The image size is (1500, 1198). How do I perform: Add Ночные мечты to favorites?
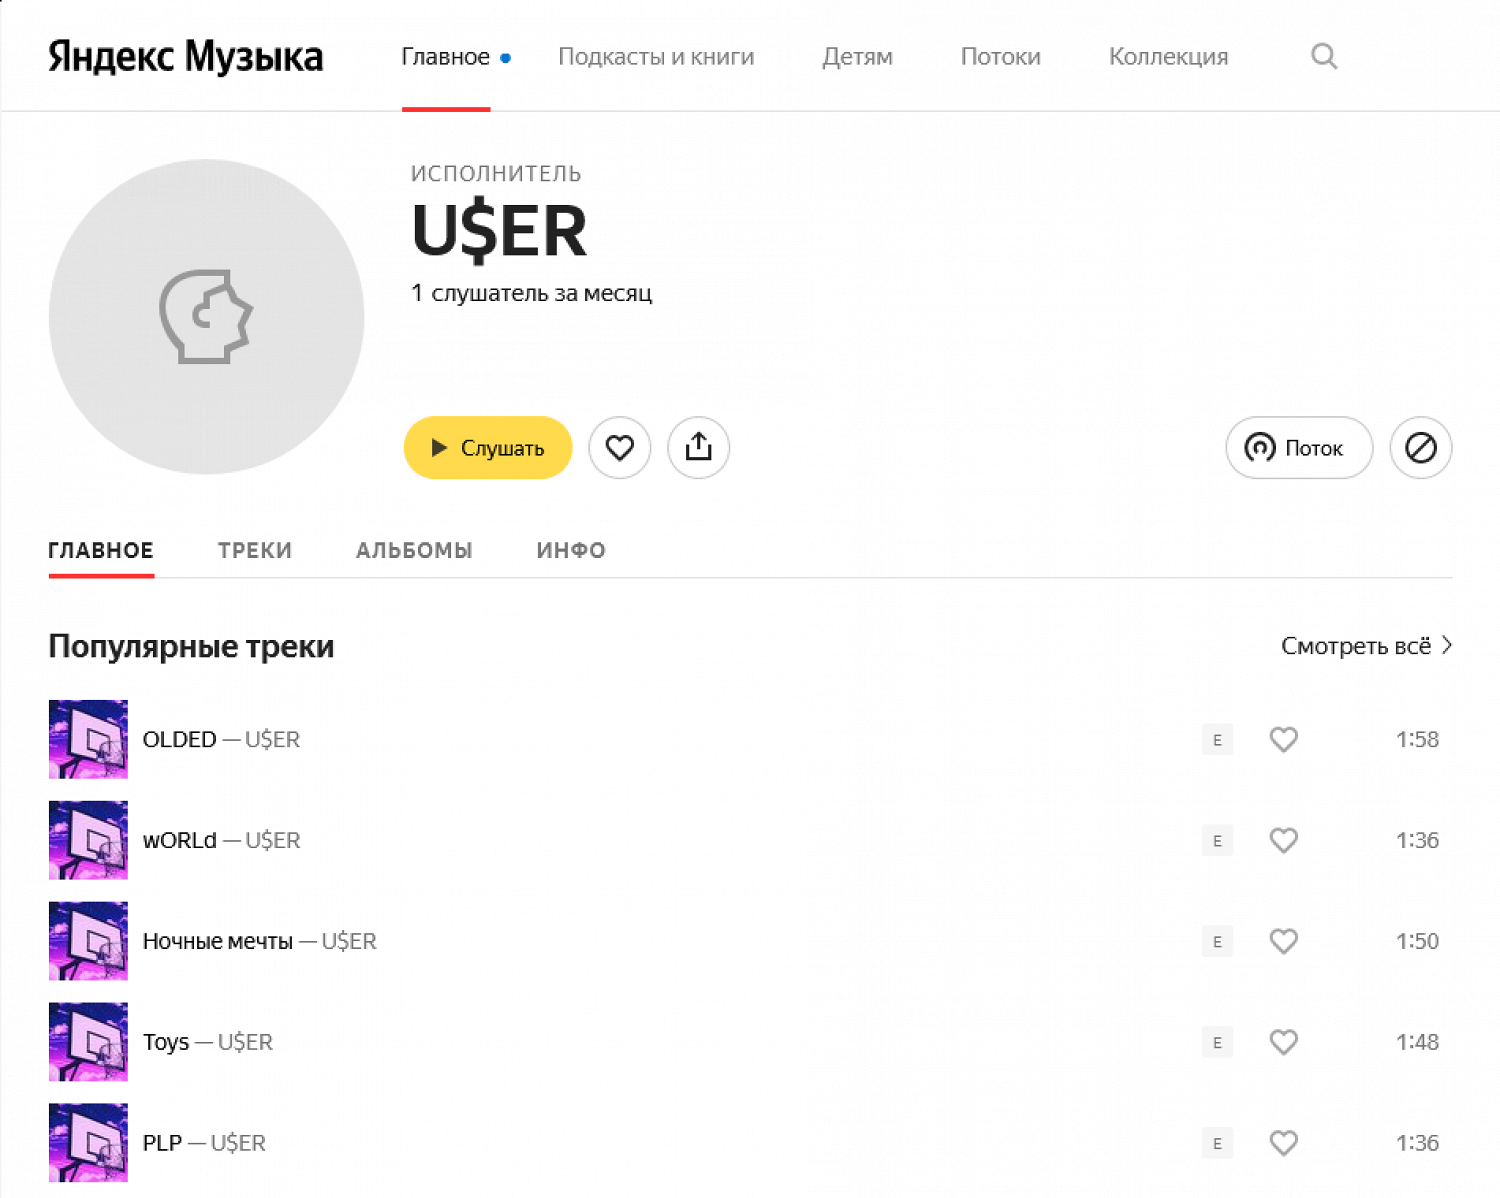(1283, 941)
